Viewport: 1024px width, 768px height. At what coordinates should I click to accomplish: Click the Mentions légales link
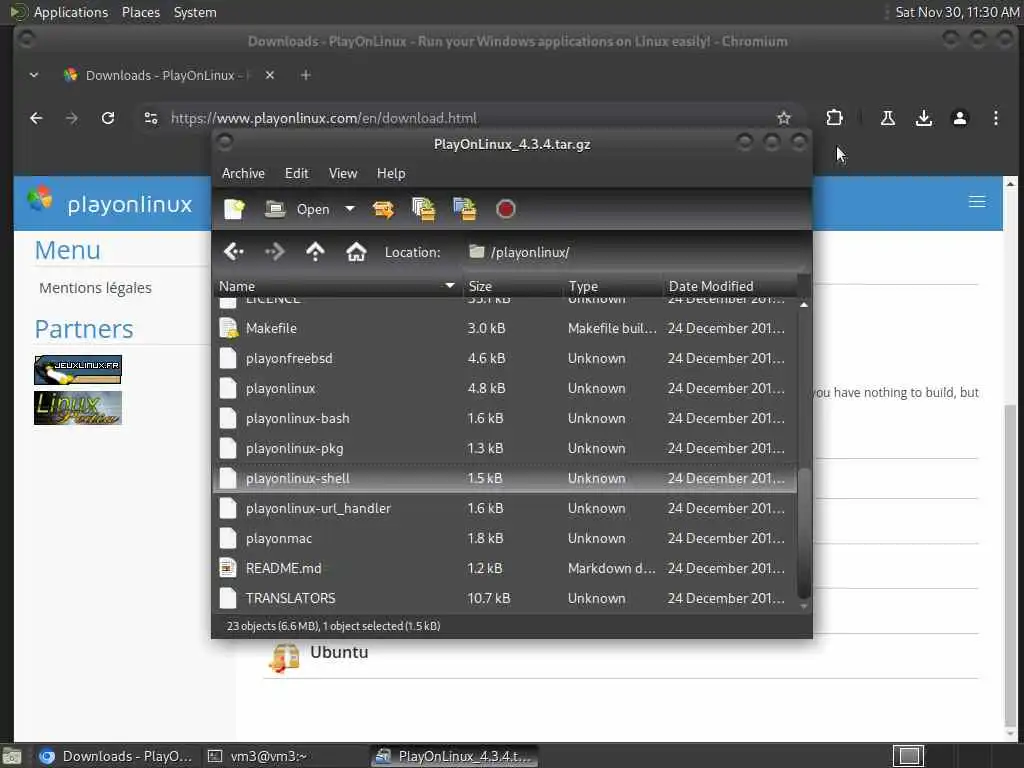point(95,288)
